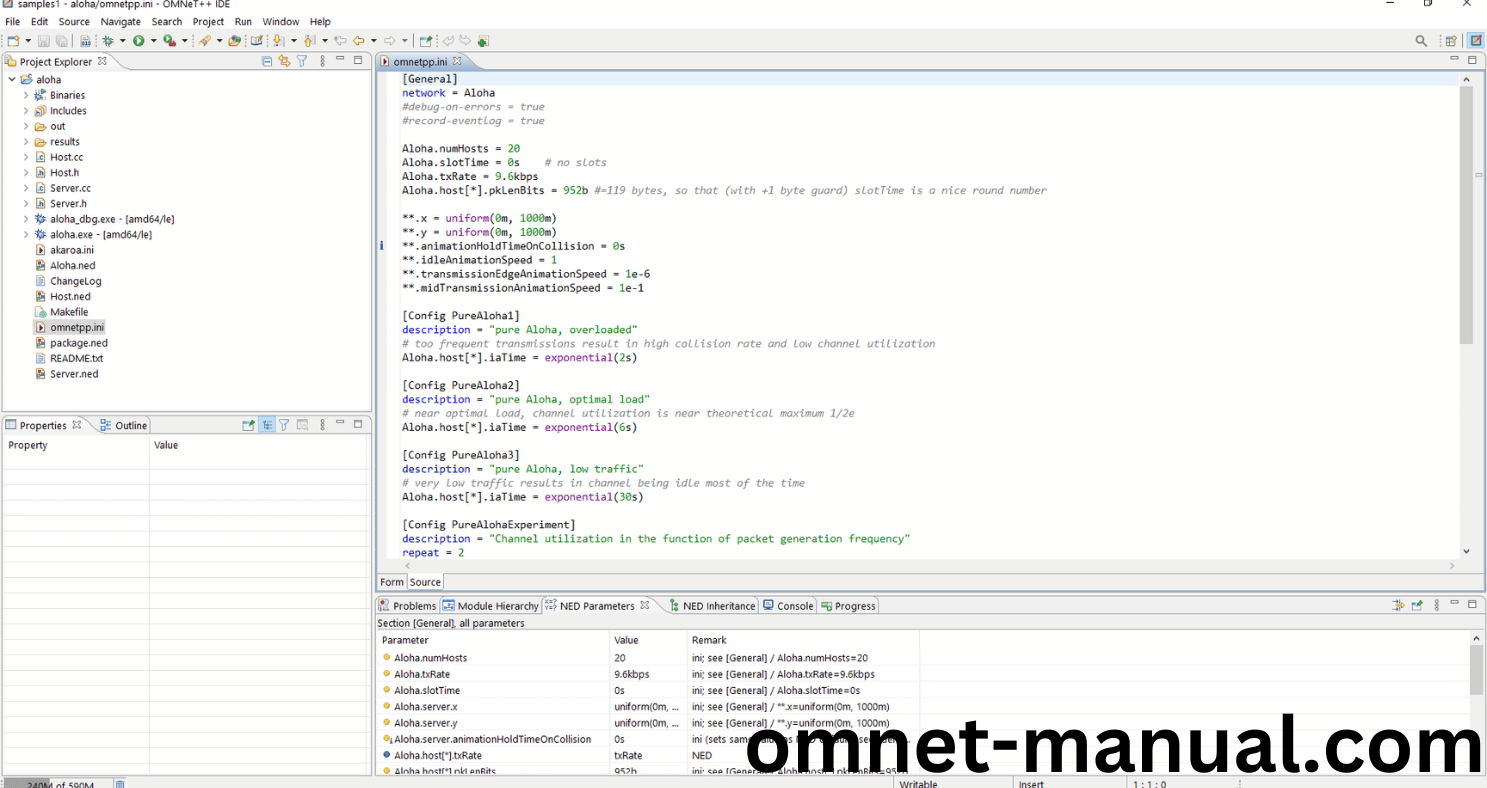The height and width of the screenshot is (788, 1487).
Task: Close the omnetpp.ini editor tab
Action: 457,61
